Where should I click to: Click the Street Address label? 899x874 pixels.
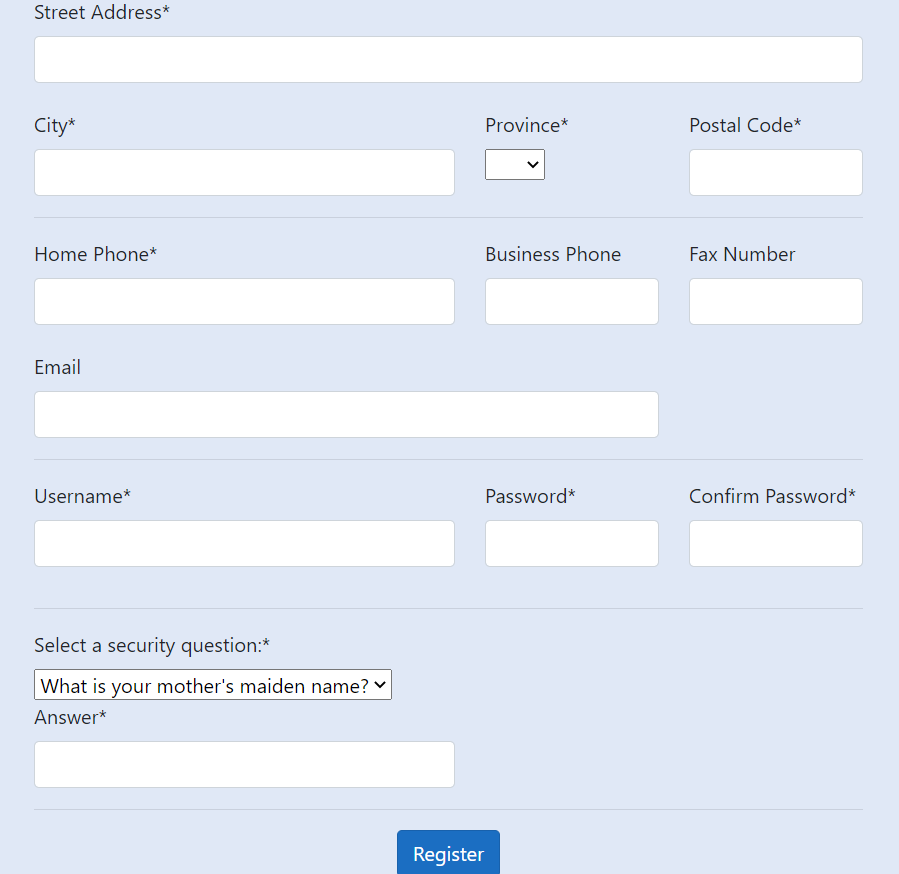101,13
